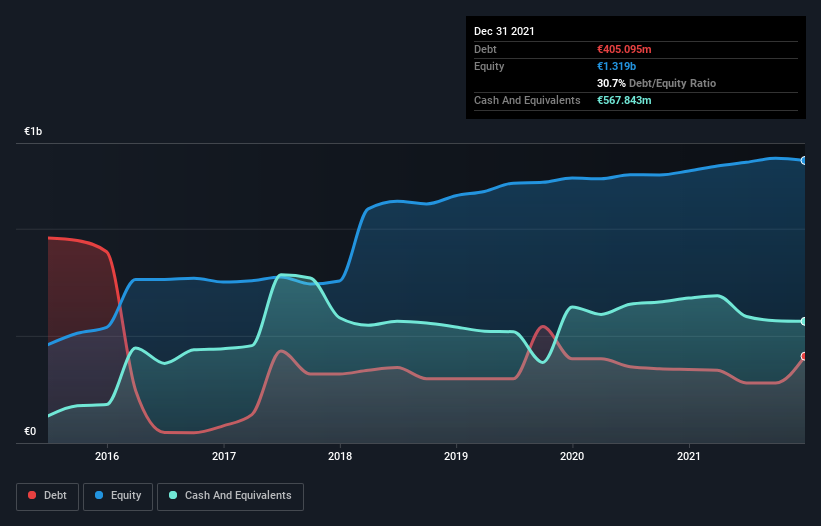821x526 pixels.
Task: Click the €0 y-axis label
Action: [30, 431]
